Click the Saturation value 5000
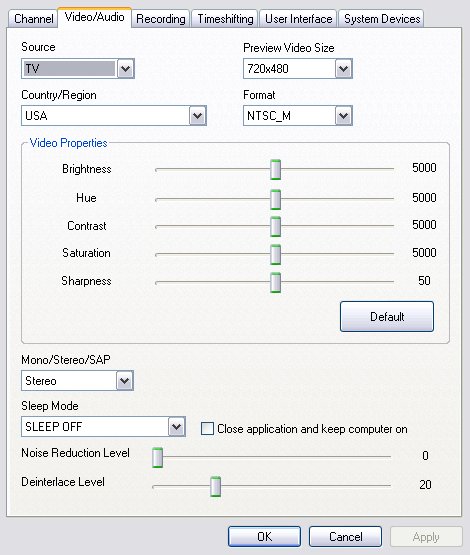The height and width of the screenshot is (555, 470). point(424,253)
